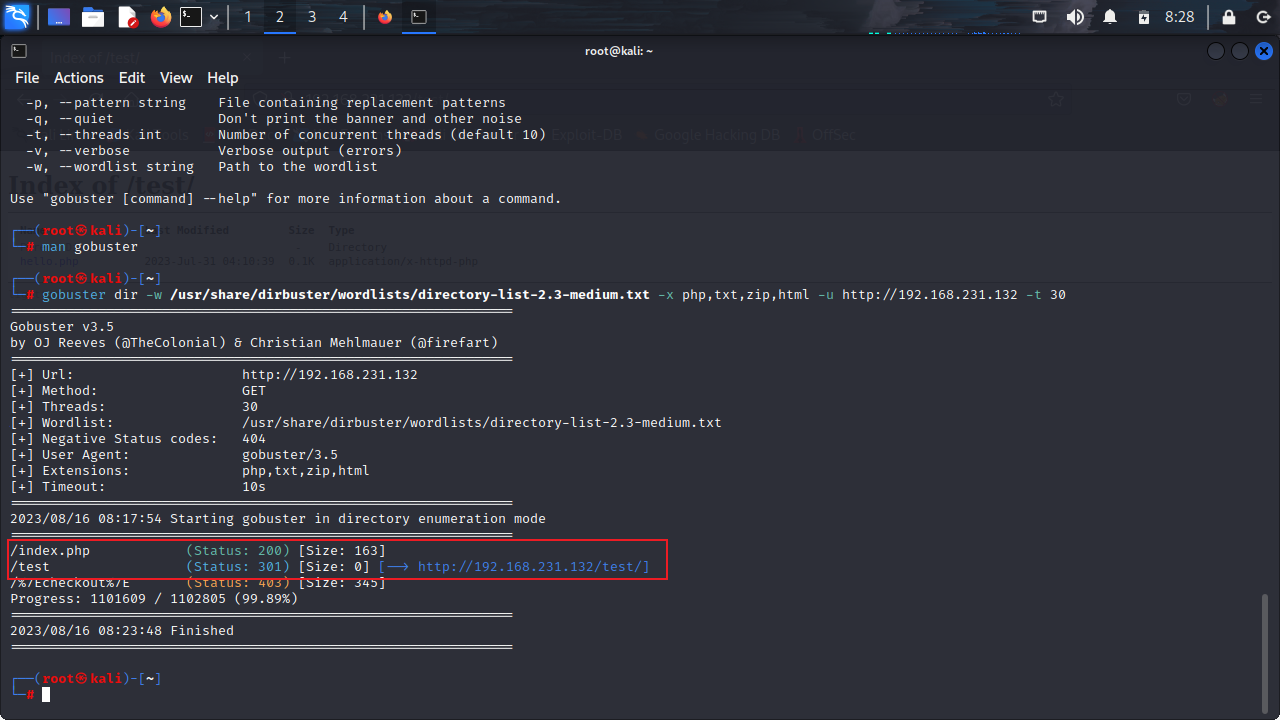The image size is (1280, 720).
Task: Click the 'Timeout: 10s' line
Action: tap(138, 487)
